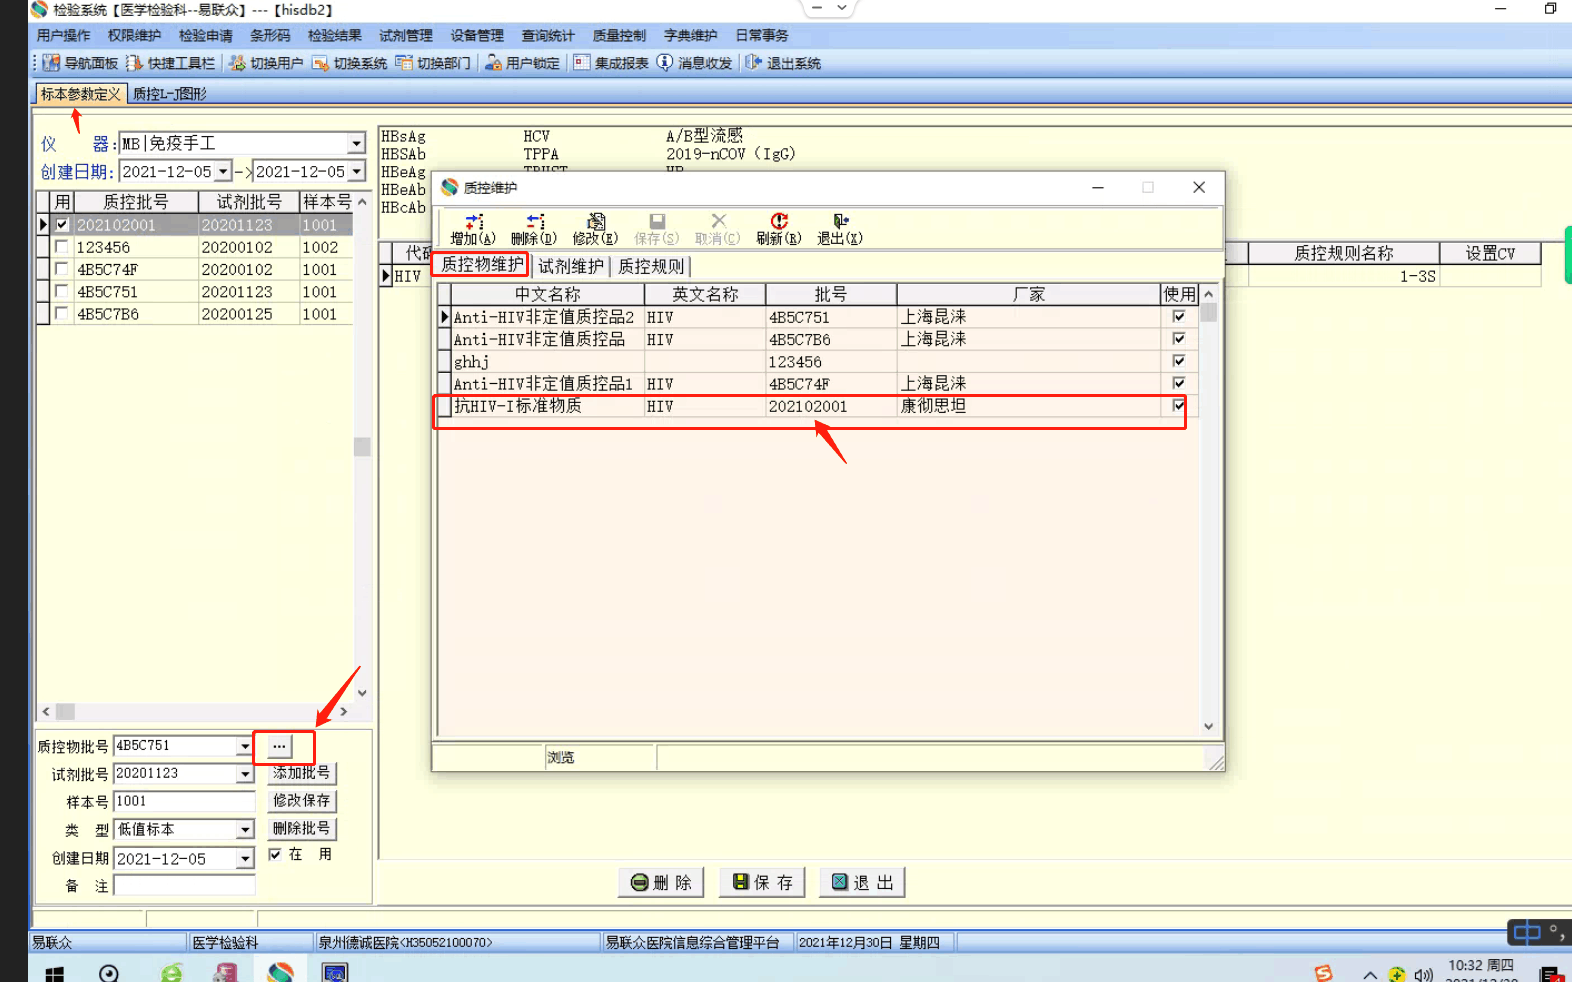Screen dimensions: 1572x982
Task: Select the Anti-HIV非定值质控品1 row
Action: (x=818, y=384)
